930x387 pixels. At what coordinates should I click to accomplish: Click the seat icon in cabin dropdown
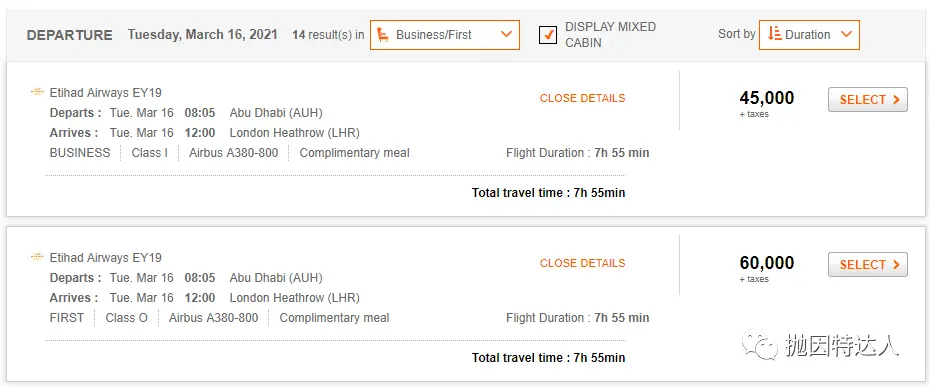pyautogui.click(x=383, y=34)
